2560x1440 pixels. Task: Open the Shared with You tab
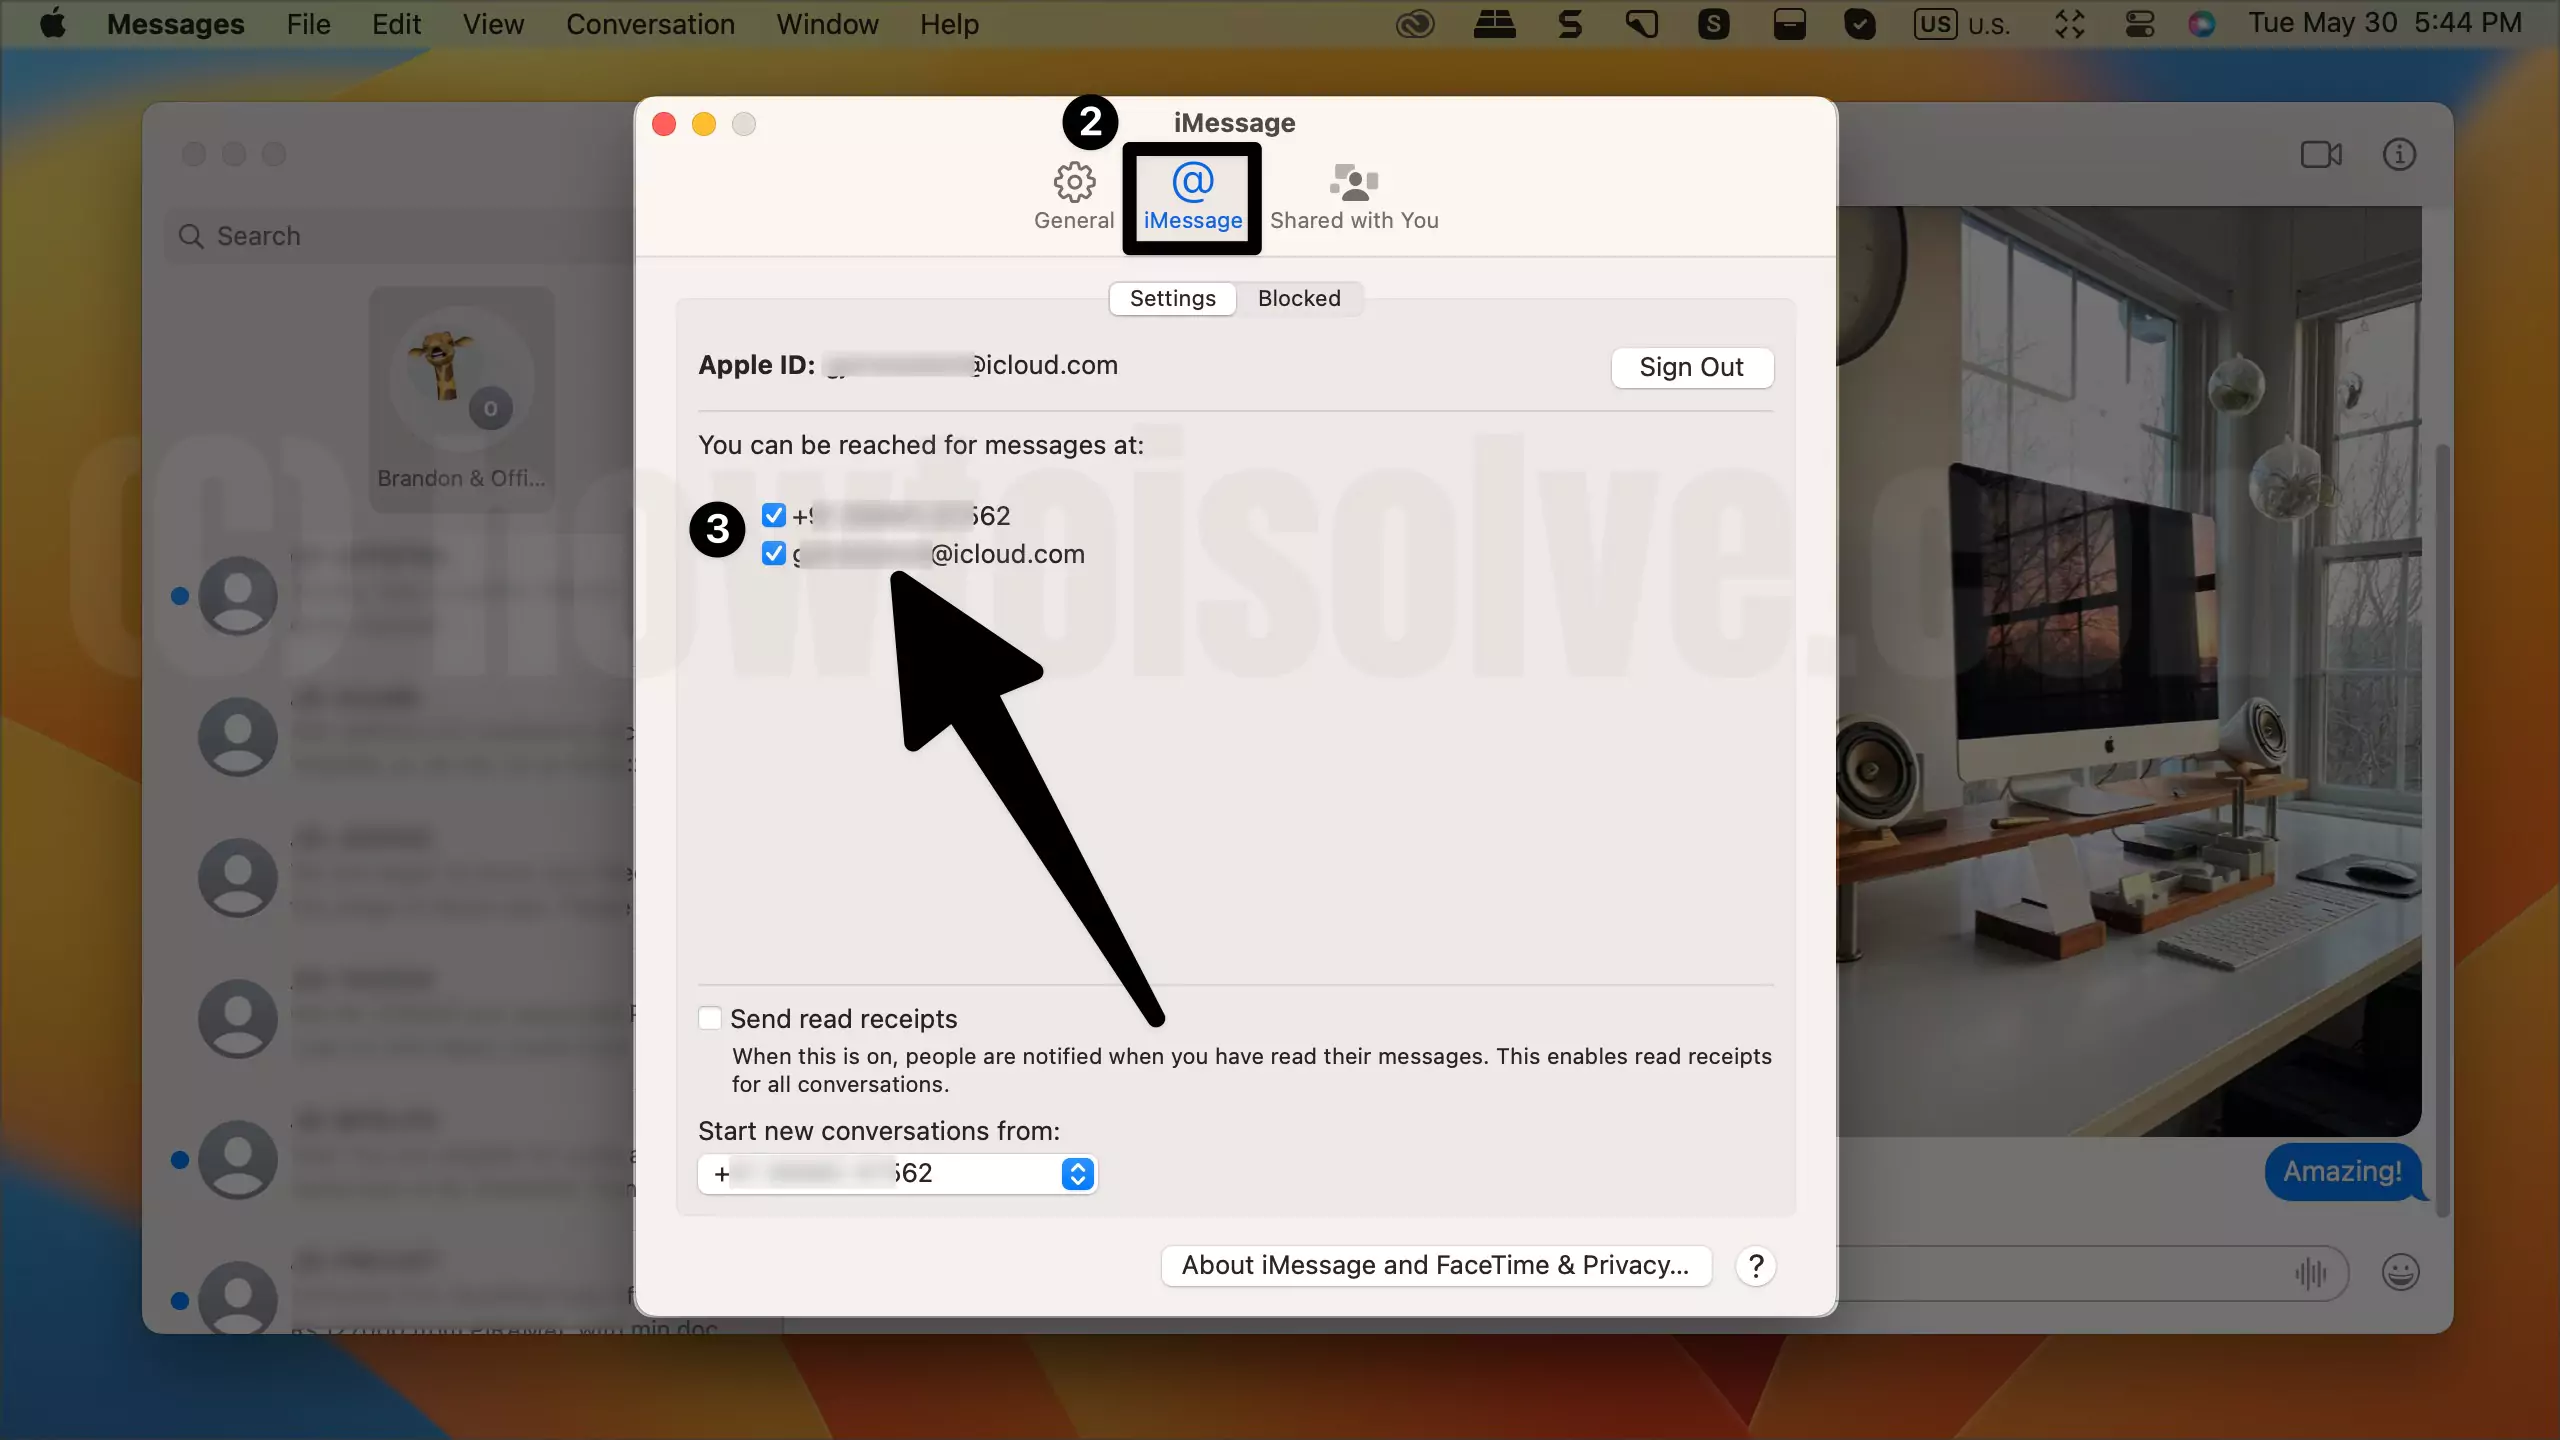[1354, 197]
